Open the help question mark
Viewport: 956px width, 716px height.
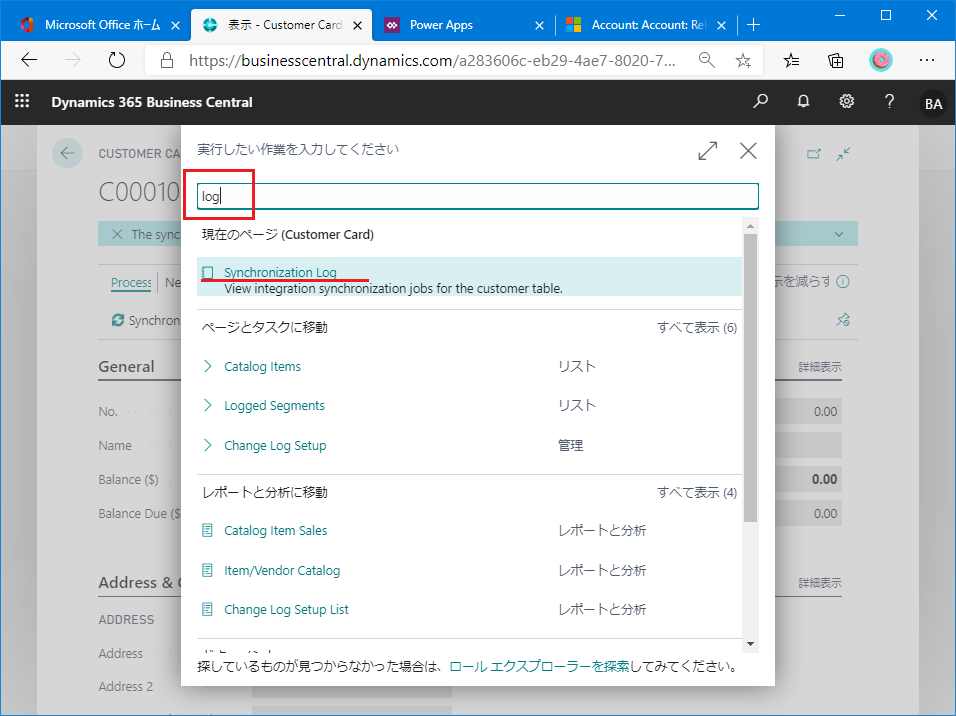890,101
